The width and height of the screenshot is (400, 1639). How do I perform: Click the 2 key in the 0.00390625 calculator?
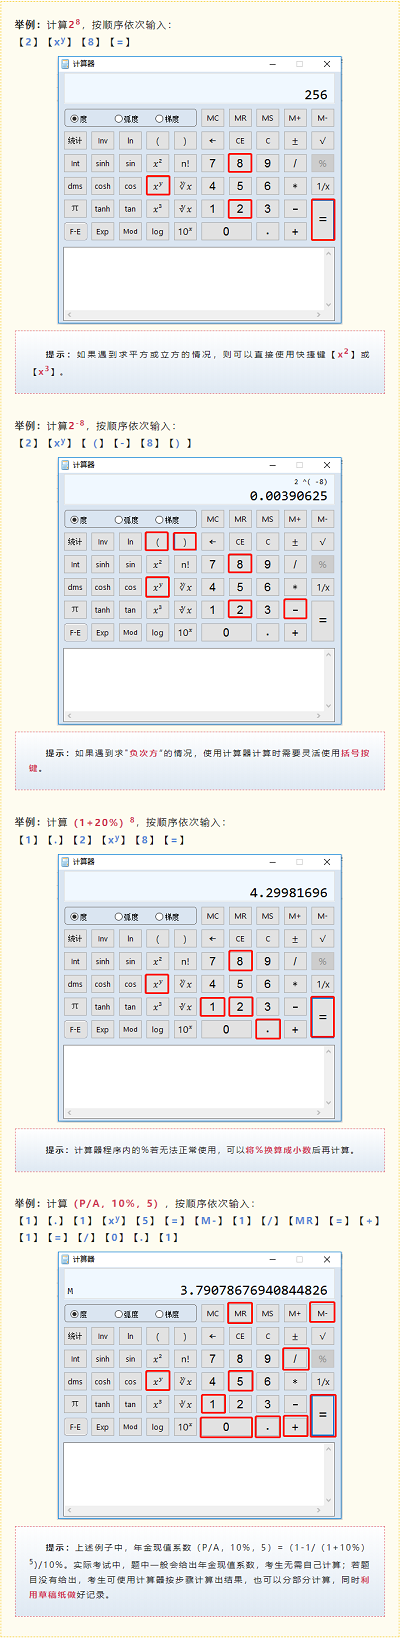(x=239, y=609)
